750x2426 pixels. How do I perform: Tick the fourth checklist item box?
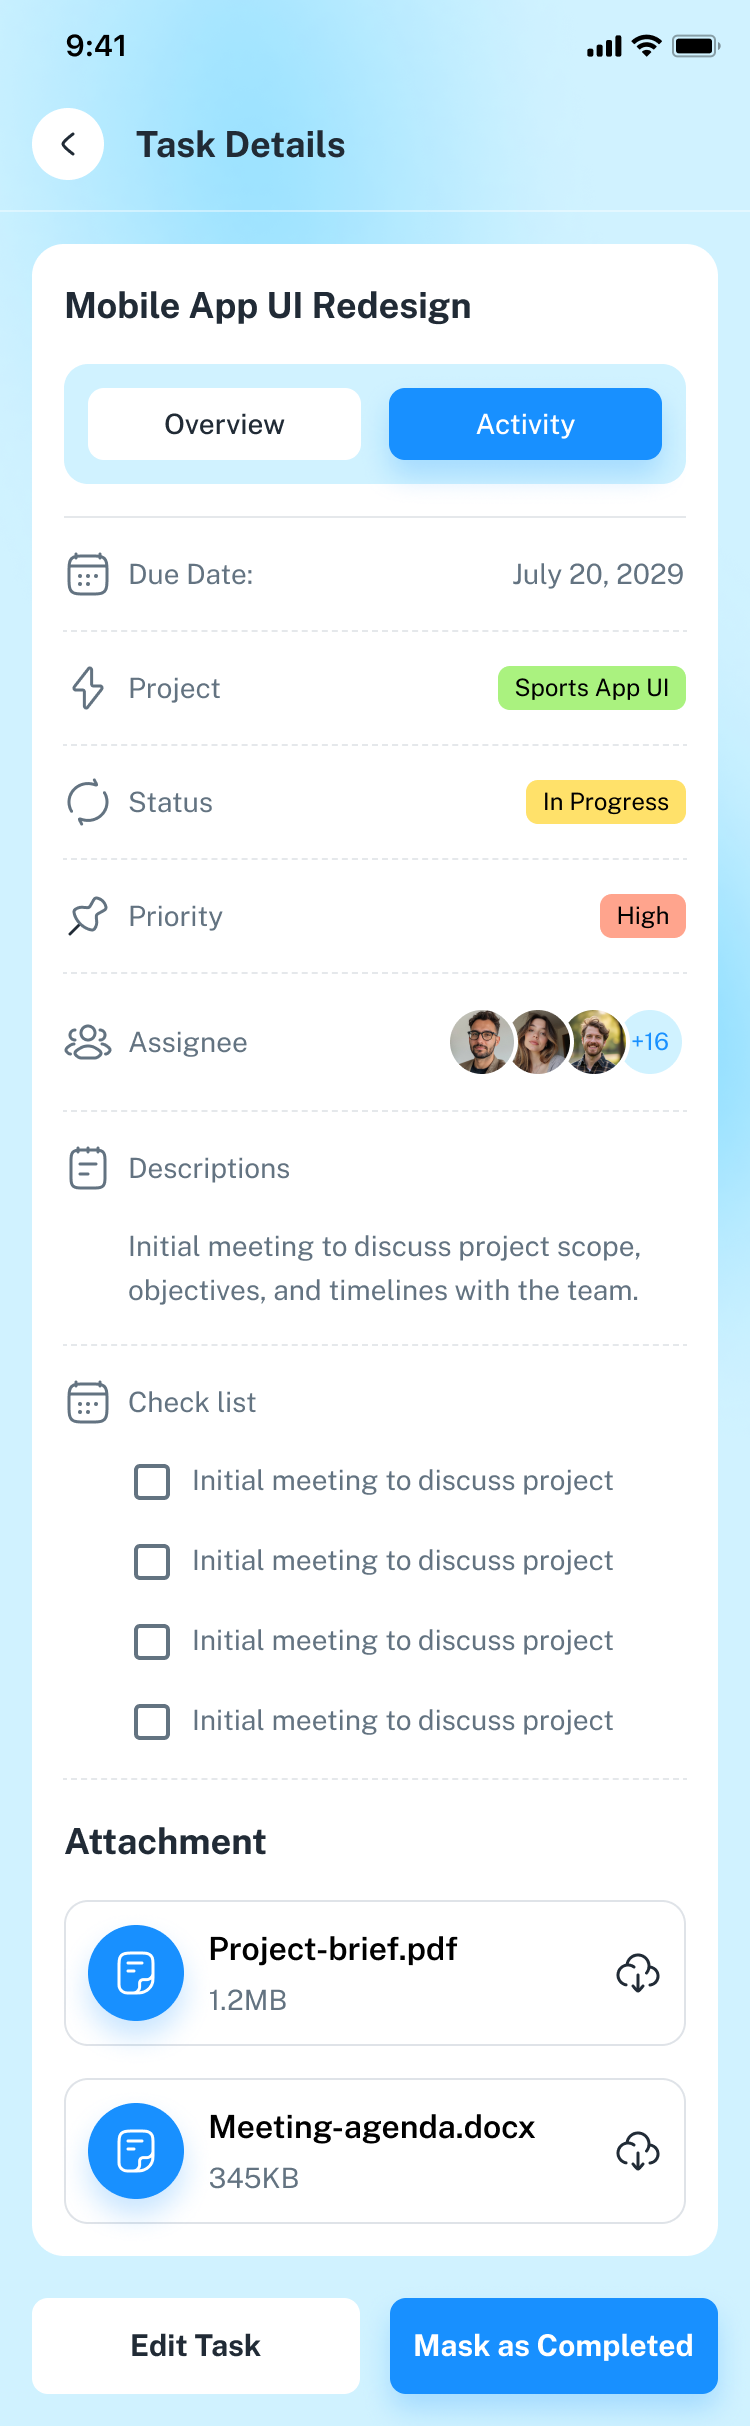pyautogui.click(x=152, y=1721)
